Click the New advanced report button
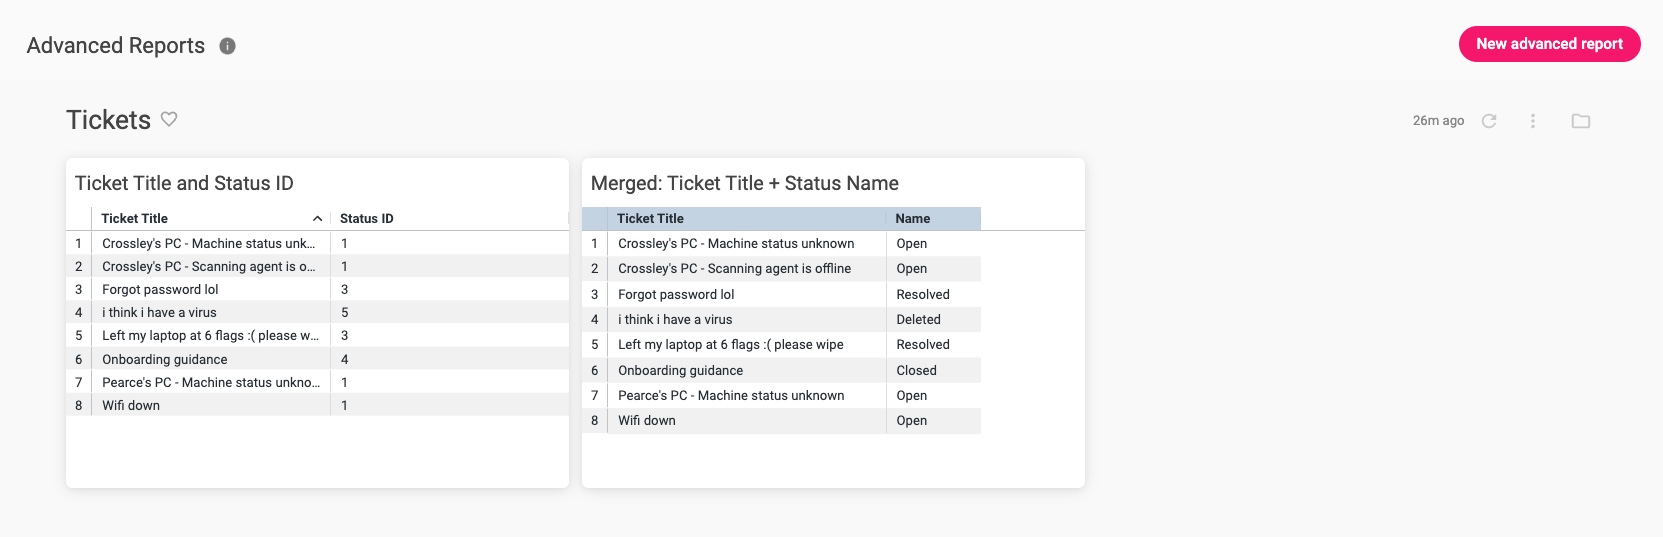Image resolution: width=1663 pixels, height=537 pixels. (x=1549, y=44)
